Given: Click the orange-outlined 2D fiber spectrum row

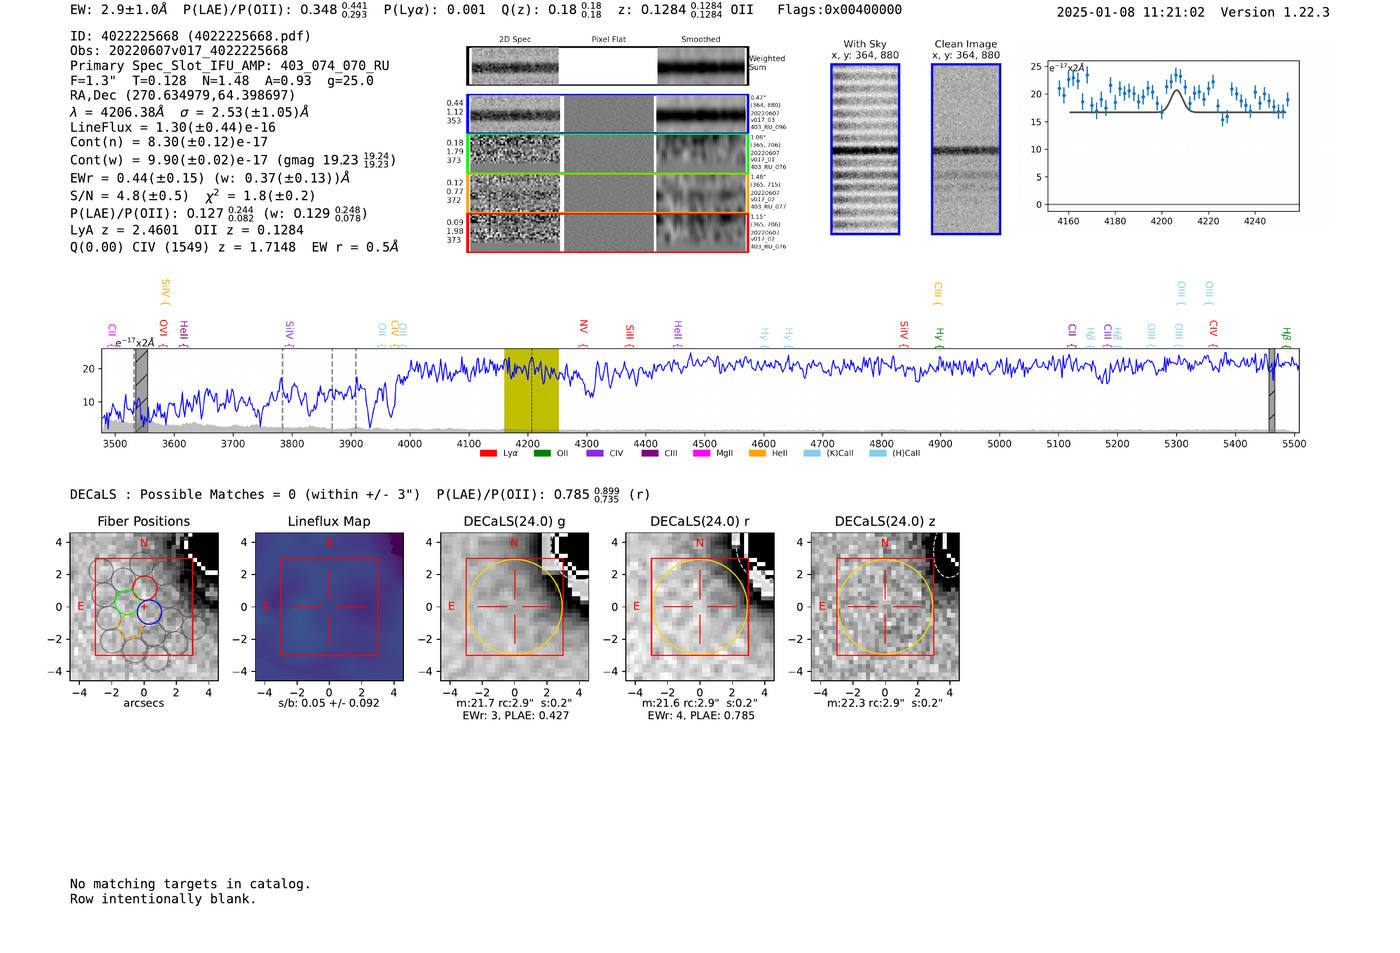Looking at the screenshot, I should [x=608, y=193].
